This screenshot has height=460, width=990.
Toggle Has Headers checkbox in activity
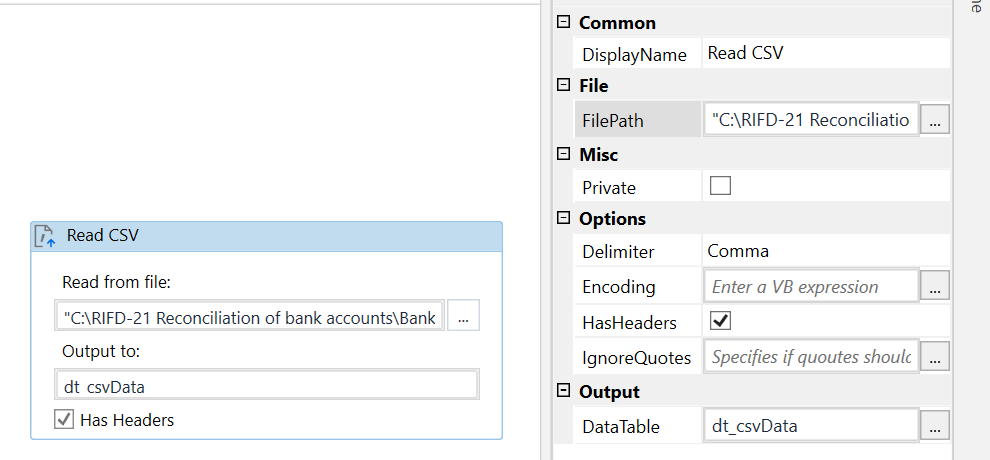click(65, 420)
